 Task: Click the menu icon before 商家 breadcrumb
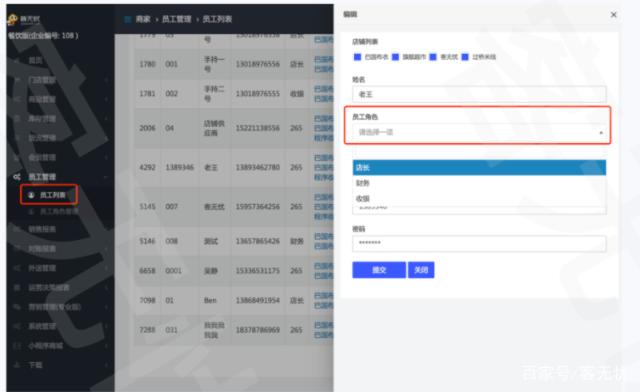[127, 19]
